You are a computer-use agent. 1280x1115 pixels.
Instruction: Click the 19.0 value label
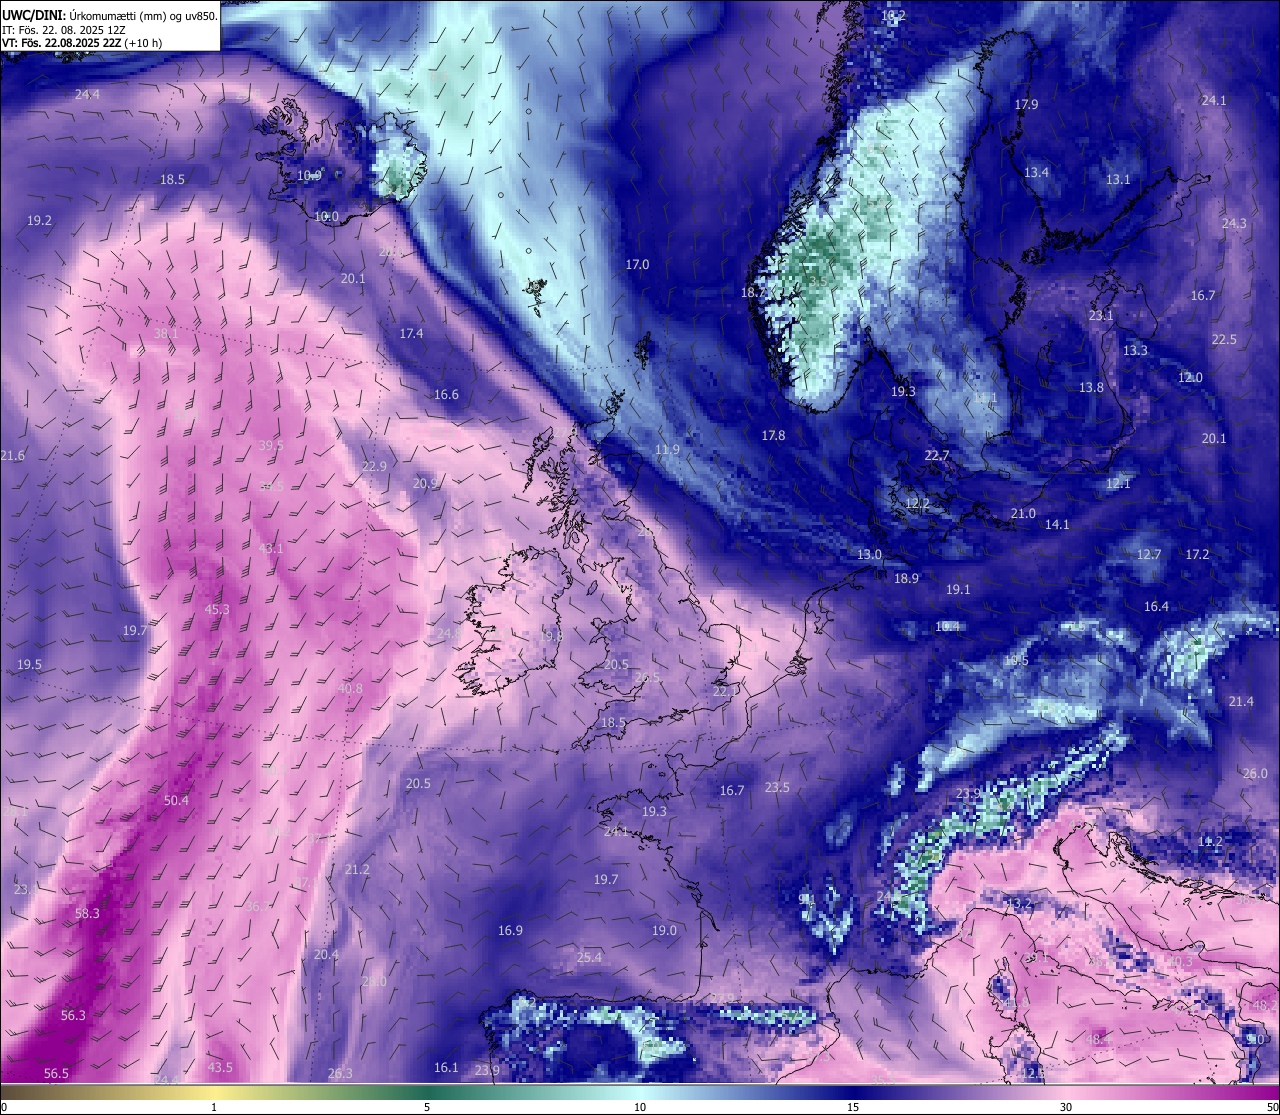point(664,931)
